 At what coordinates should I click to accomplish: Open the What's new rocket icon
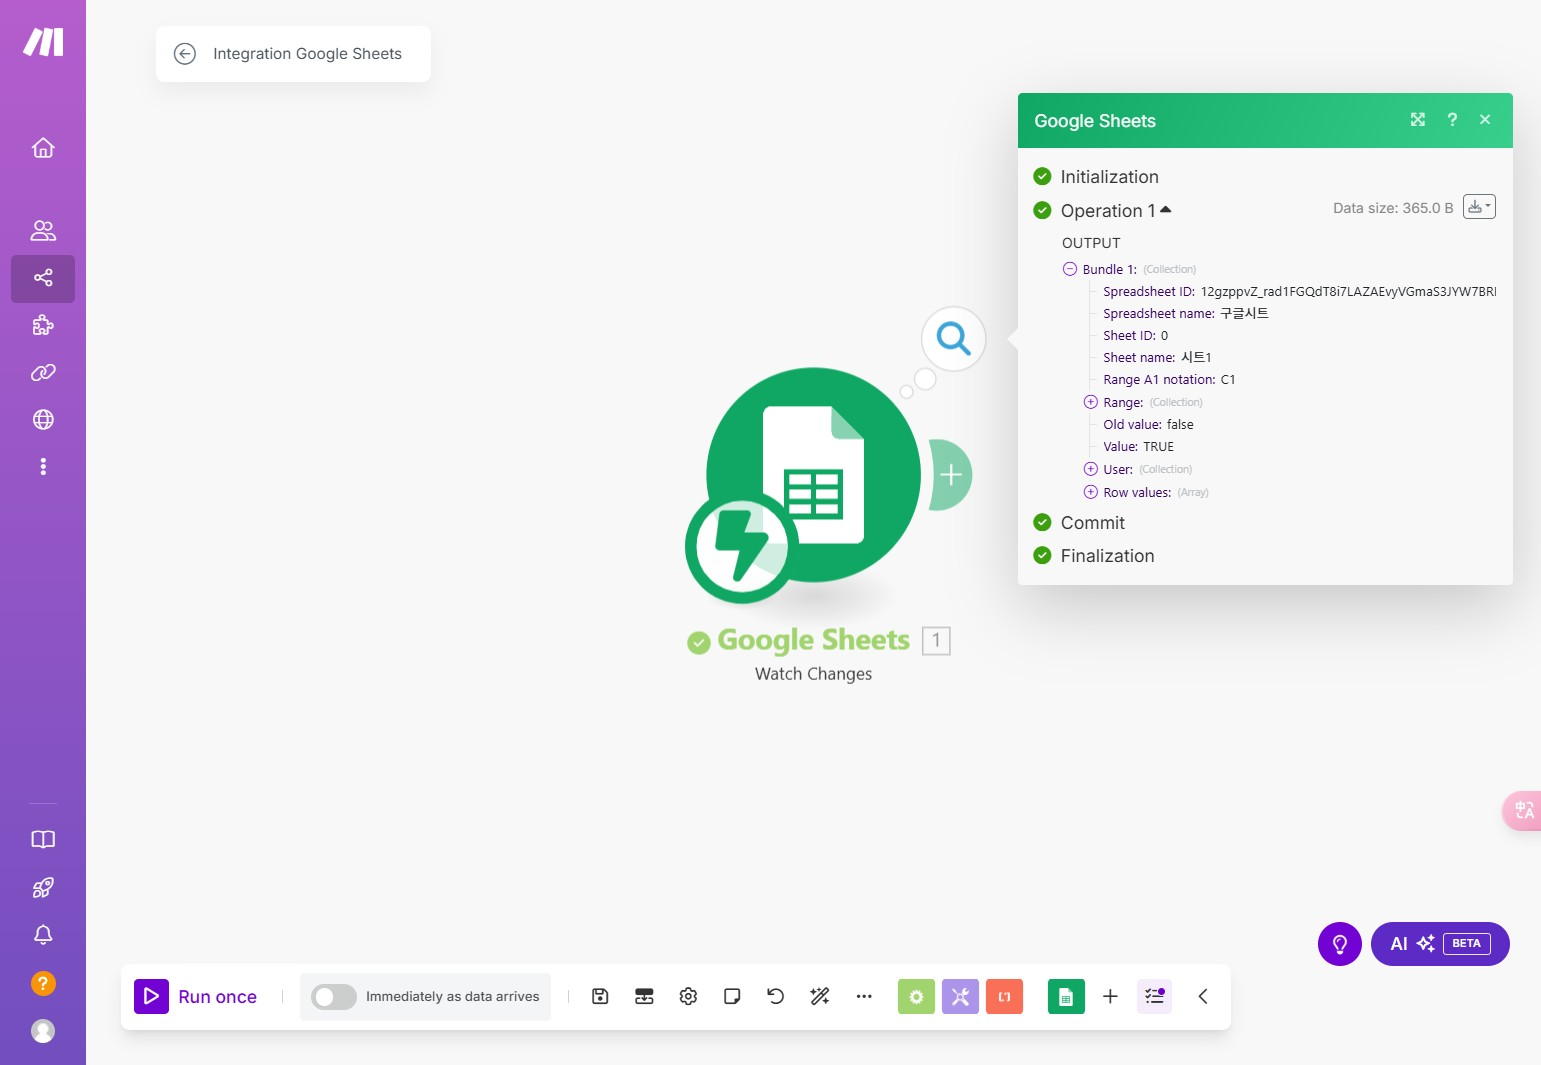click(x=43, y=887)
